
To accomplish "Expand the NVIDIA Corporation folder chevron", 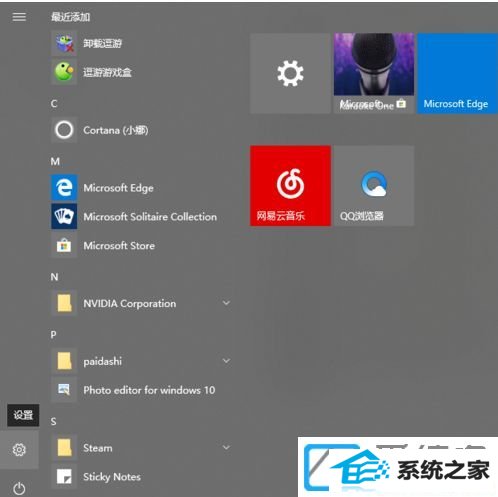I will [x=226, y=303].
